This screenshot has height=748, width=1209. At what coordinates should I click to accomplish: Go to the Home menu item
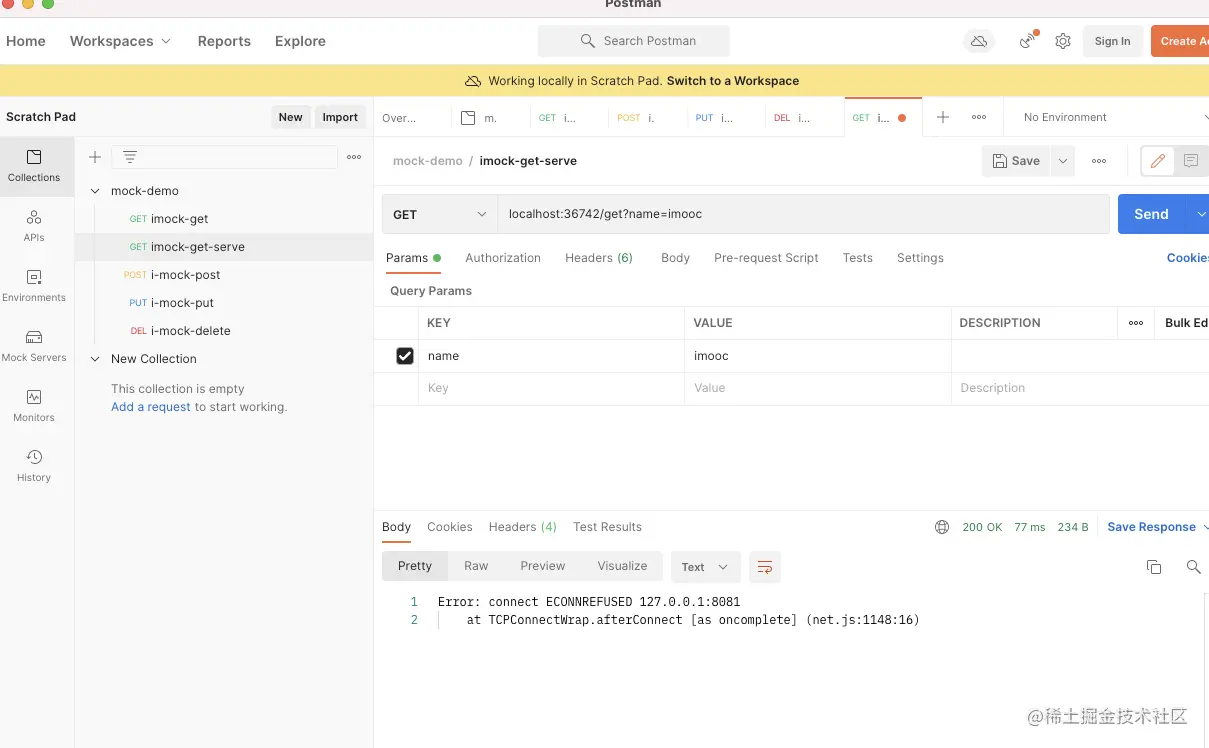pyautogui.click(x=26, y=41)
